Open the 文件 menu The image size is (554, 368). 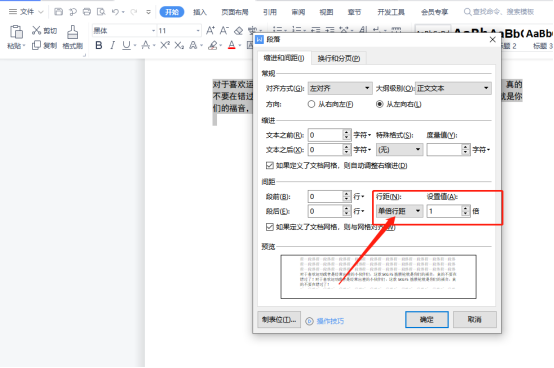point(27,12)
